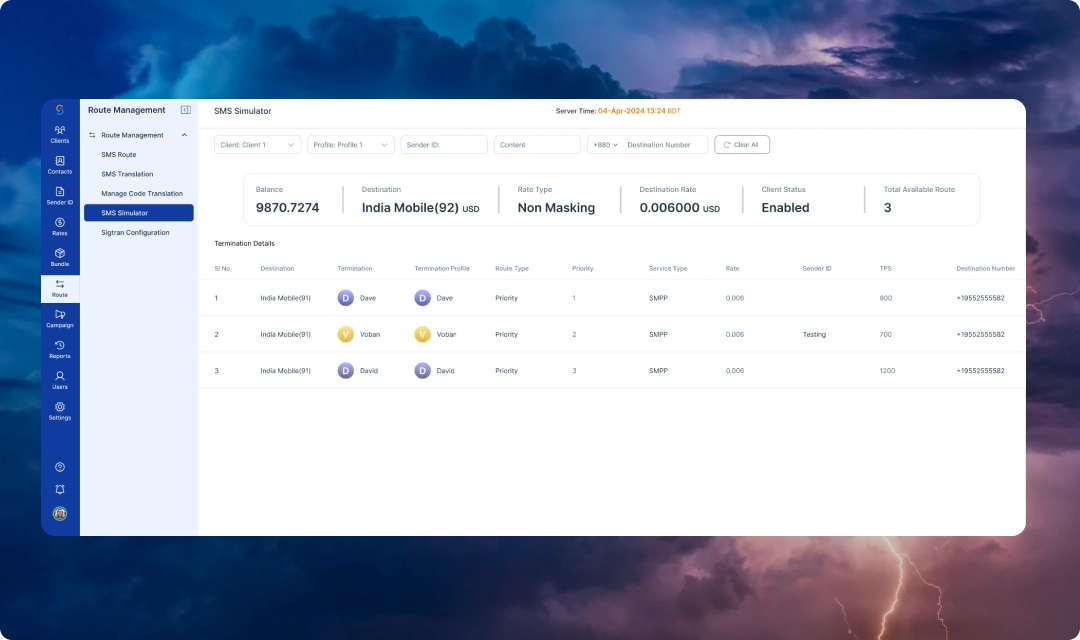Click the Clear All button

pos(741,145)
